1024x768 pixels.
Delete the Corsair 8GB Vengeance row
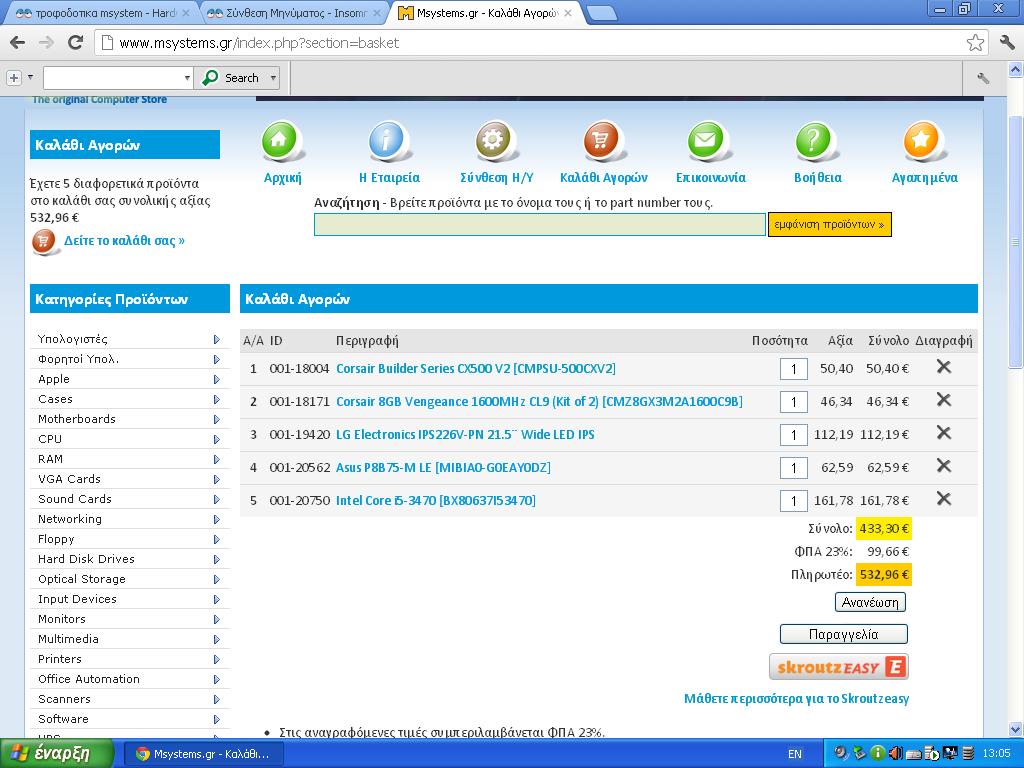tap(943, 400)
